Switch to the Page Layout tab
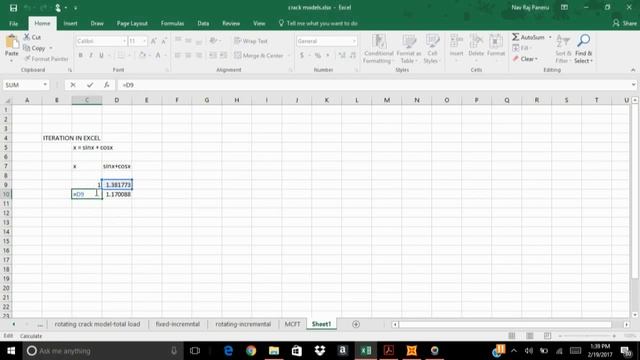 (132, 24)
